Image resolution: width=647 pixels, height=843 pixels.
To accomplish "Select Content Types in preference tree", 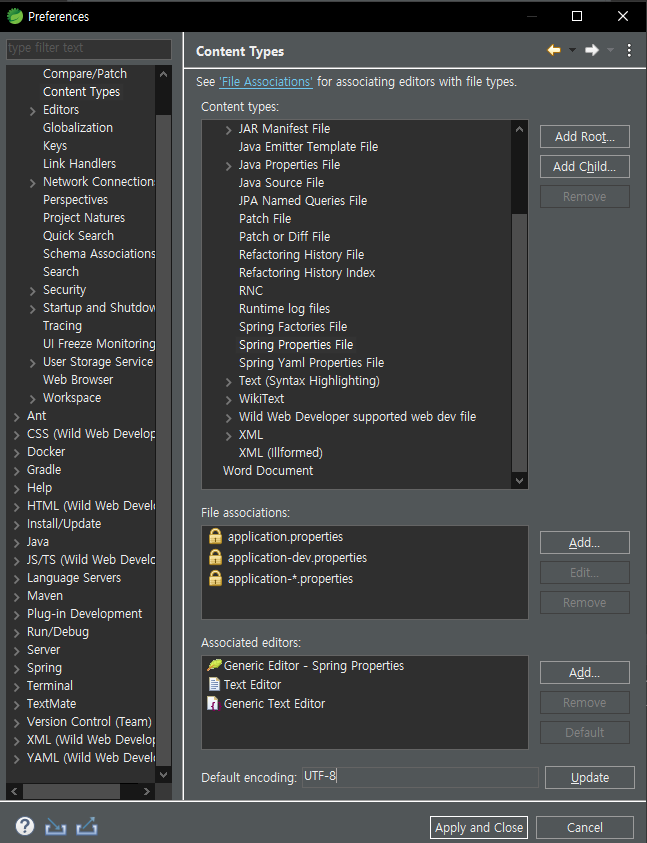I will pyautogui.click(x=81, y=91).
